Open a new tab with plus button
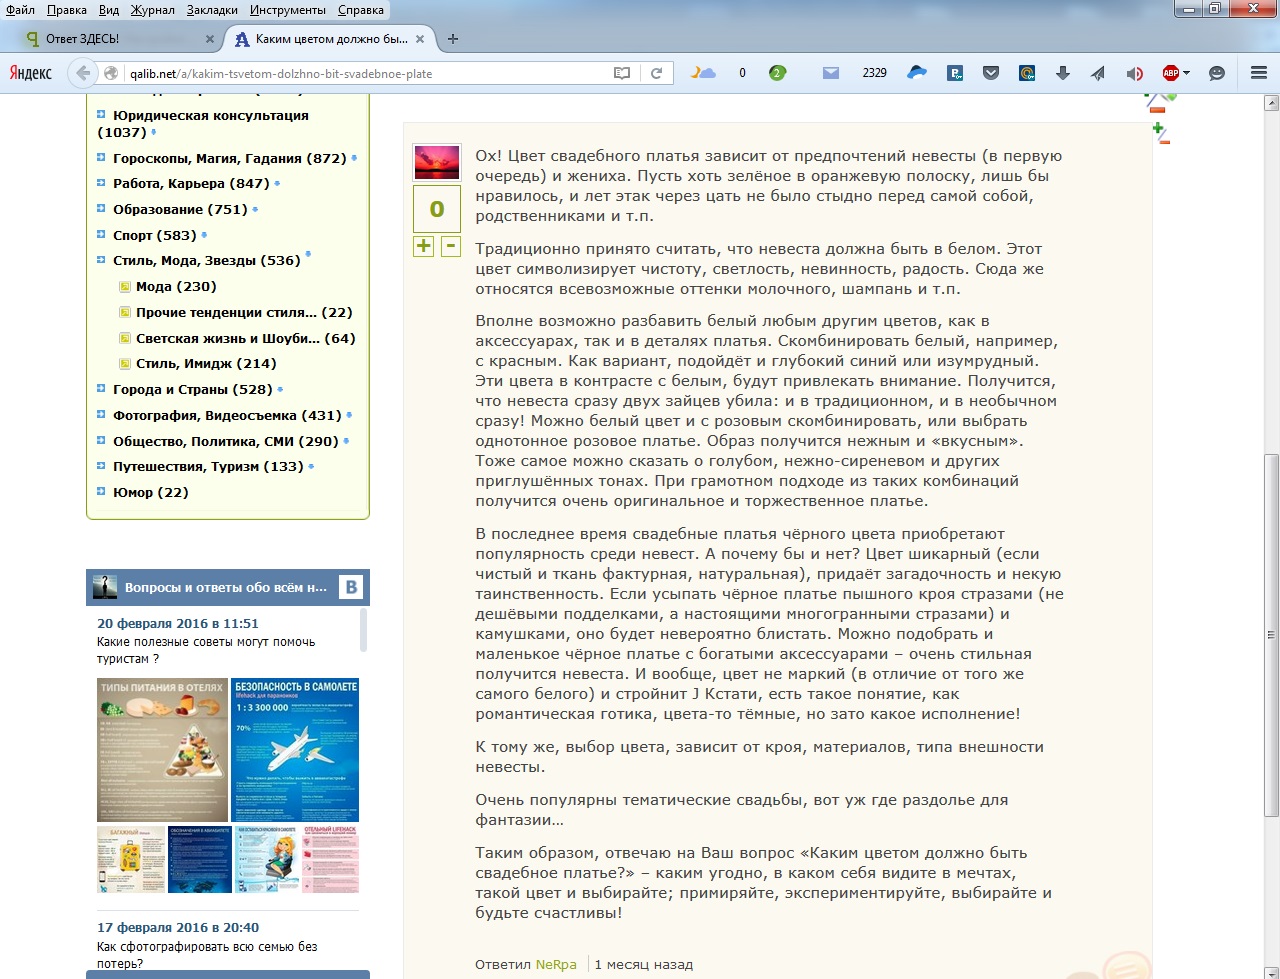The image size is (1280, 979). 453,39
